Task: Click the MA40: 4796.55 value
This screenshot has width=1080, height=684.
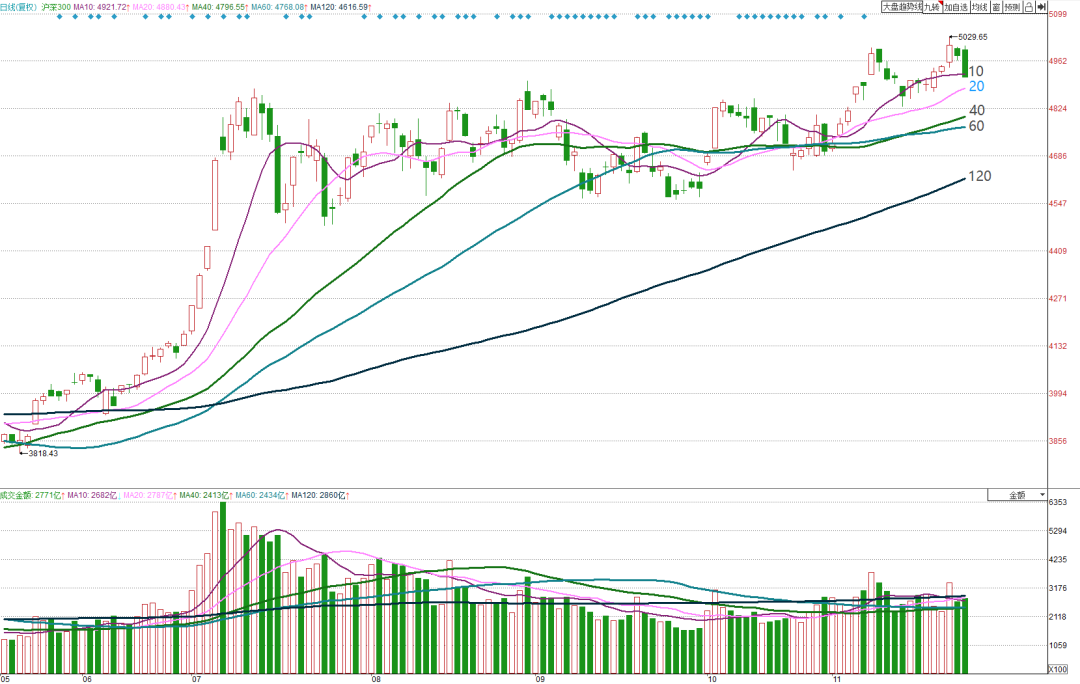Action: (x=218, y=7)
